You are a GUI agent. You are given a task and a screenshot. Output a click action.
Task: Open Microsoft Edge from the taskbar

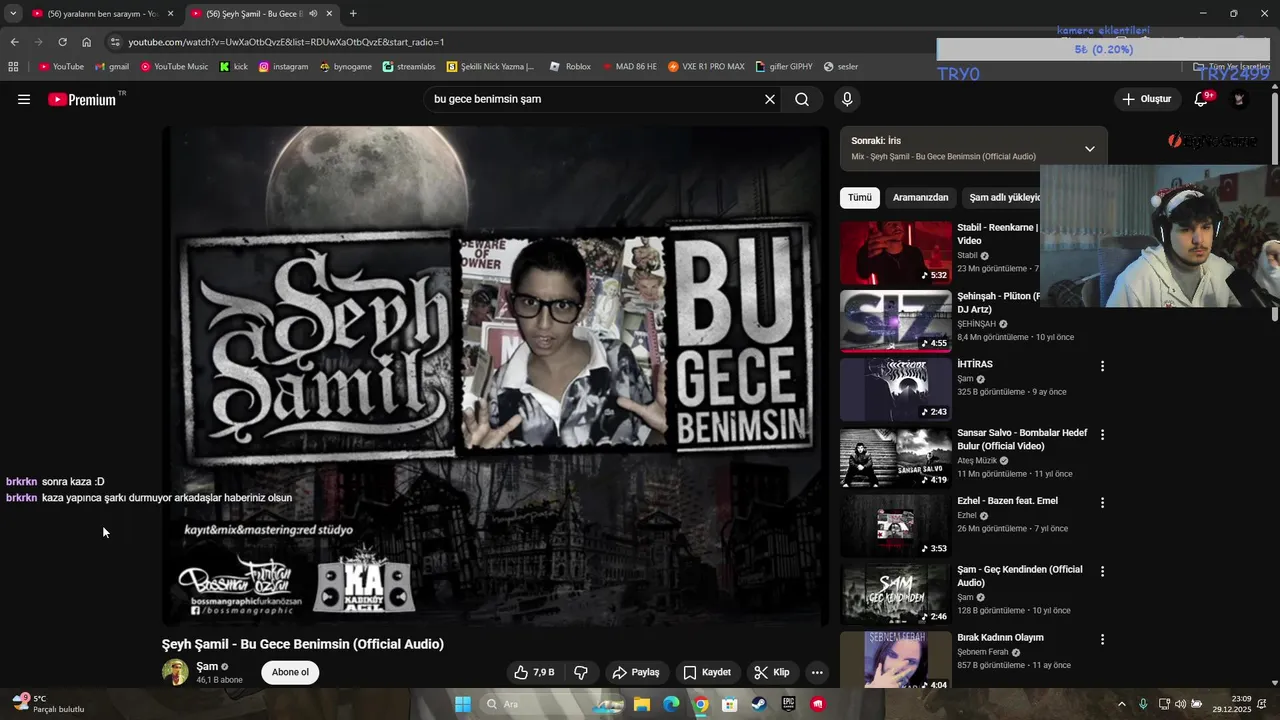click(x=672, y=704)
